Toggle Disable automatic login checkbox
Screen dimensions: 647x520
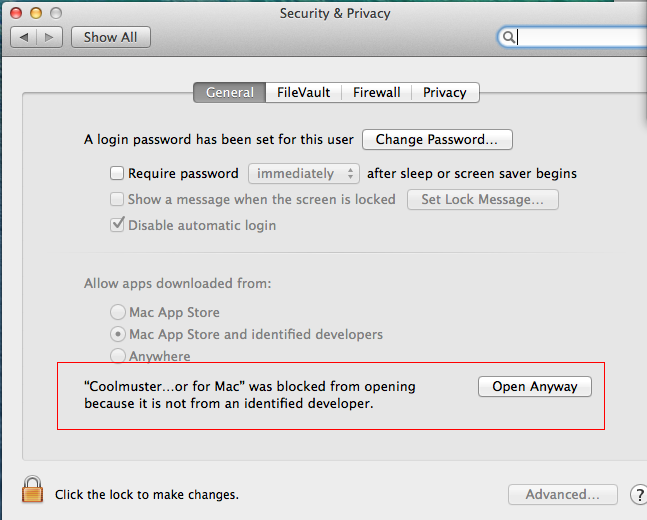pos(117,225)
